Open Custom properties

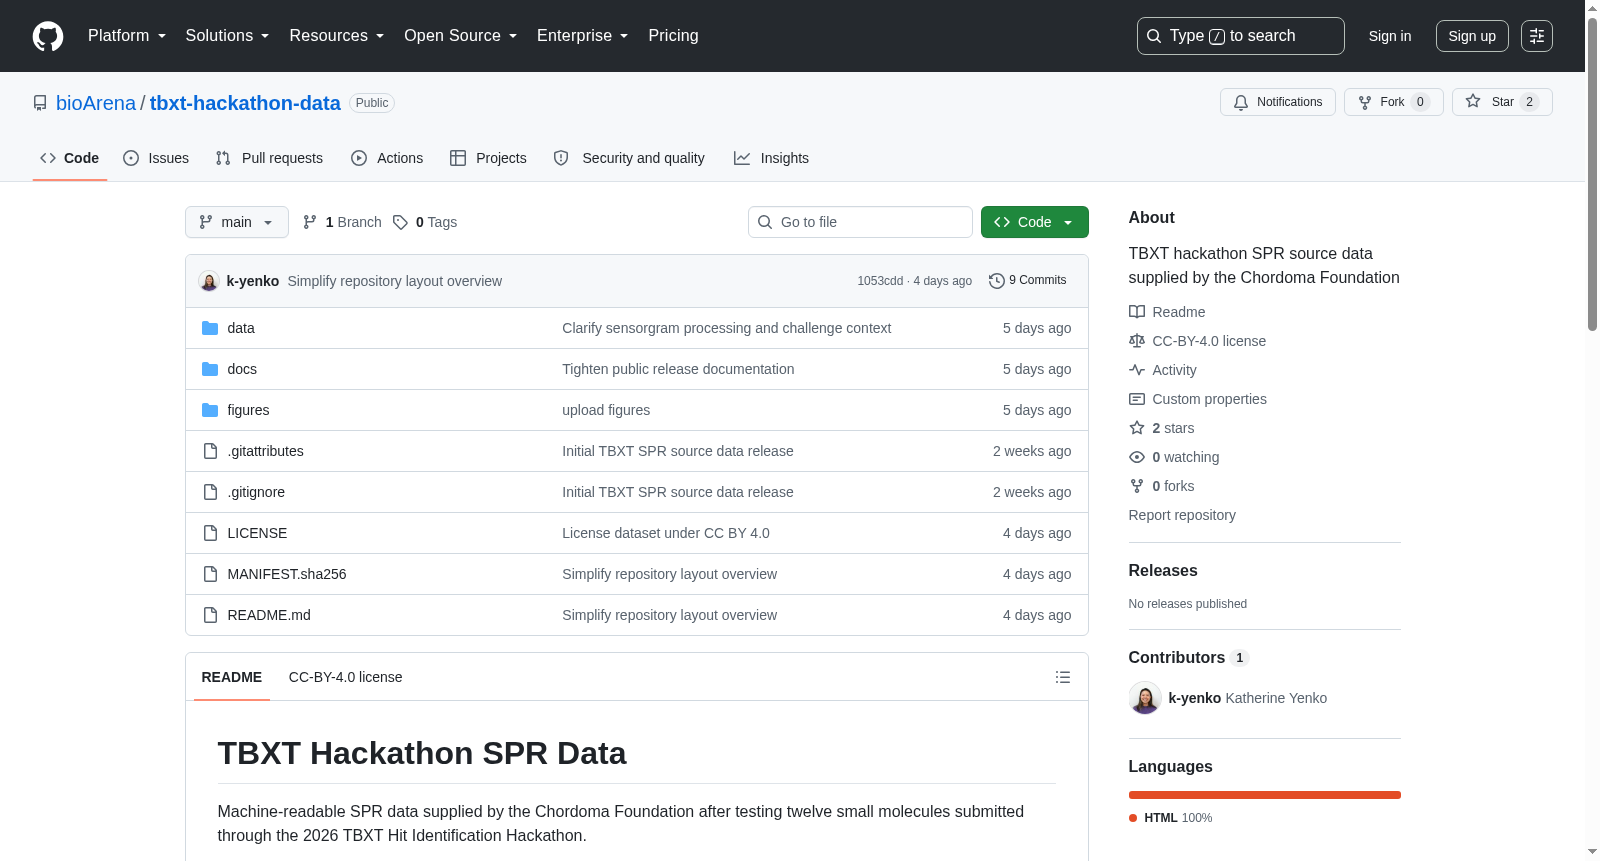coord(1198,399)
